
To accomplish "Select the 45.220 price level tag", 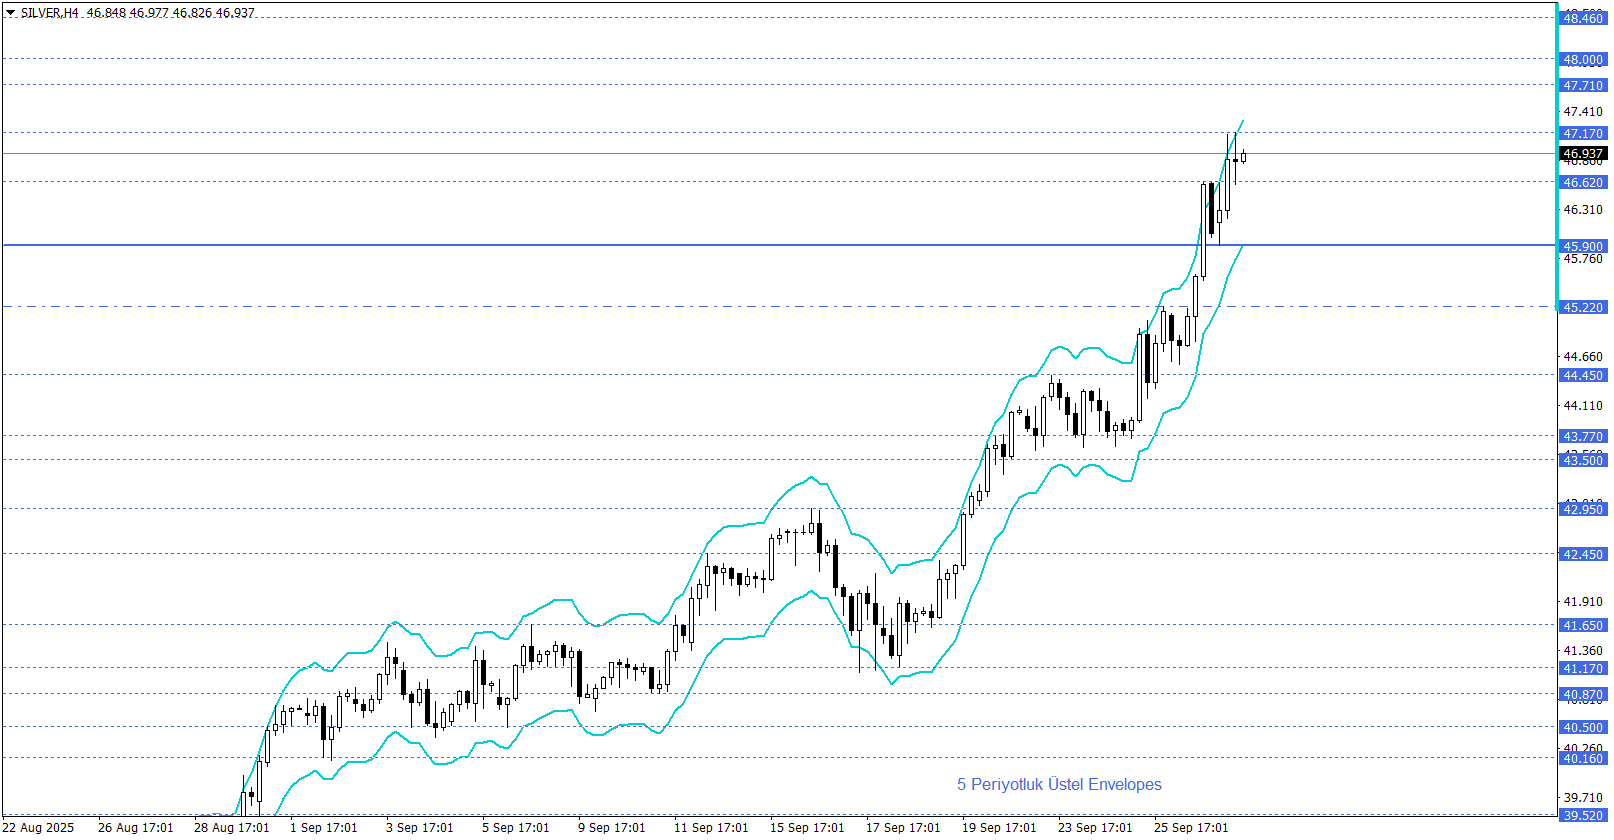I will pyautogui.click(x=1583, y=307).
